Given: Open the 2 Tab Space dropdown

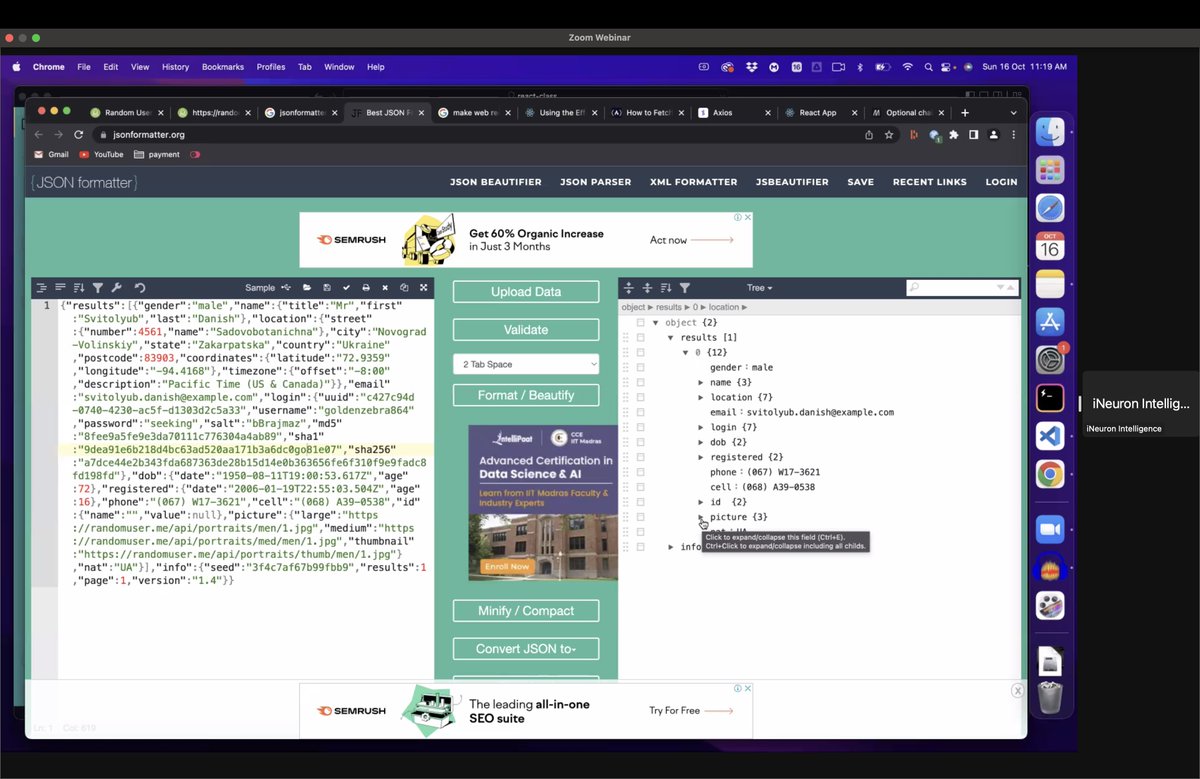Looking at the screenshot, I should [525, 365].
